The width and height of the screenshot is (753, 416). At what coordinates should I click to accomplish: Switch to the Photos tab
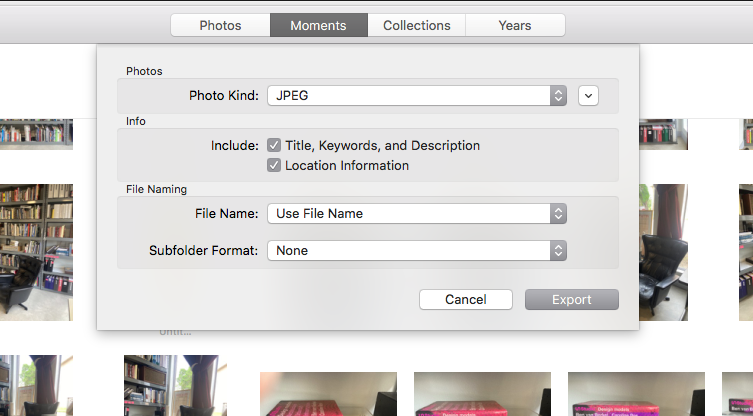(x=220, y=25)
